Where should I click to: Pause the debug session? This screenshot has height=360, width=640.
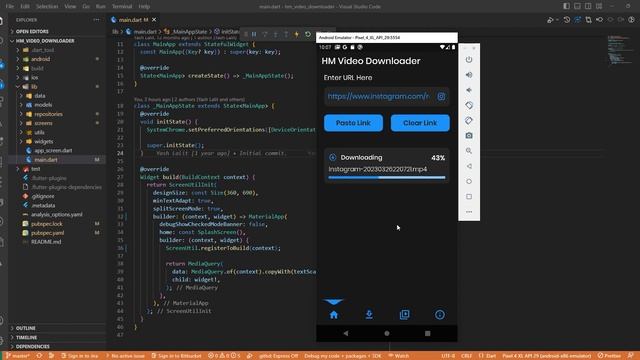(254, 34)
